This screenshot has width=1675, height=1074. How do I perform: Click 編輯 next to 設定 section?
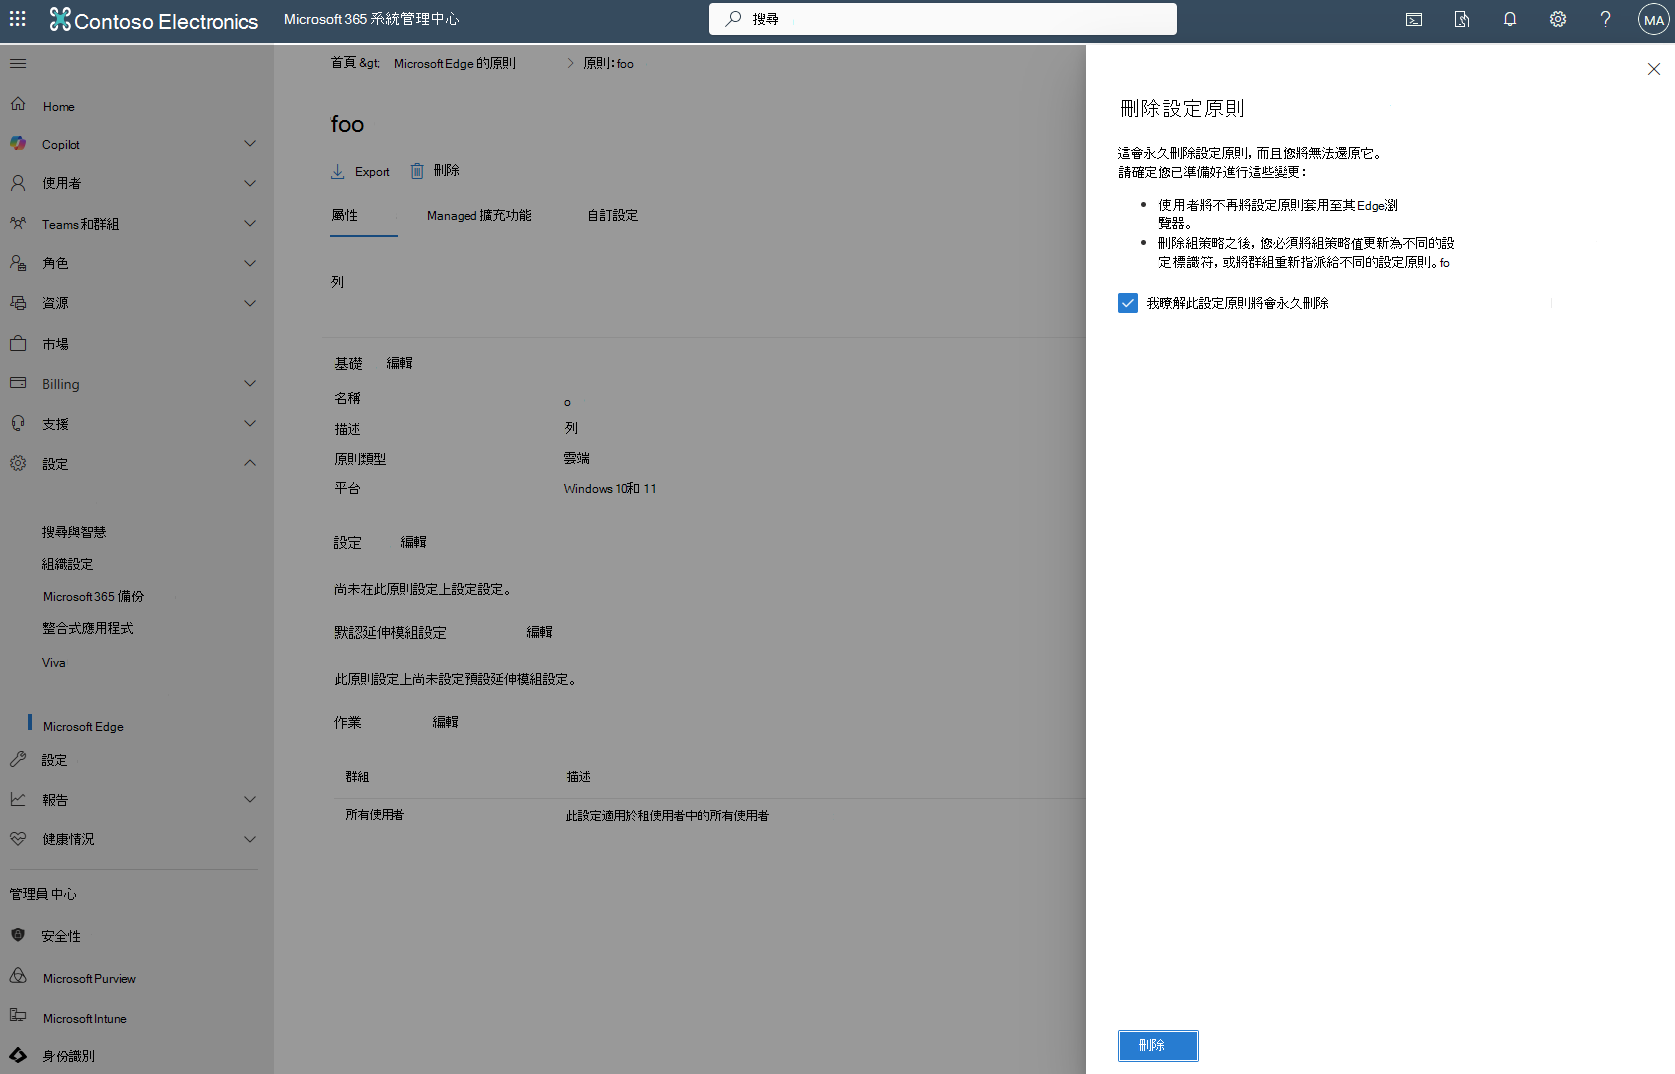414,542
